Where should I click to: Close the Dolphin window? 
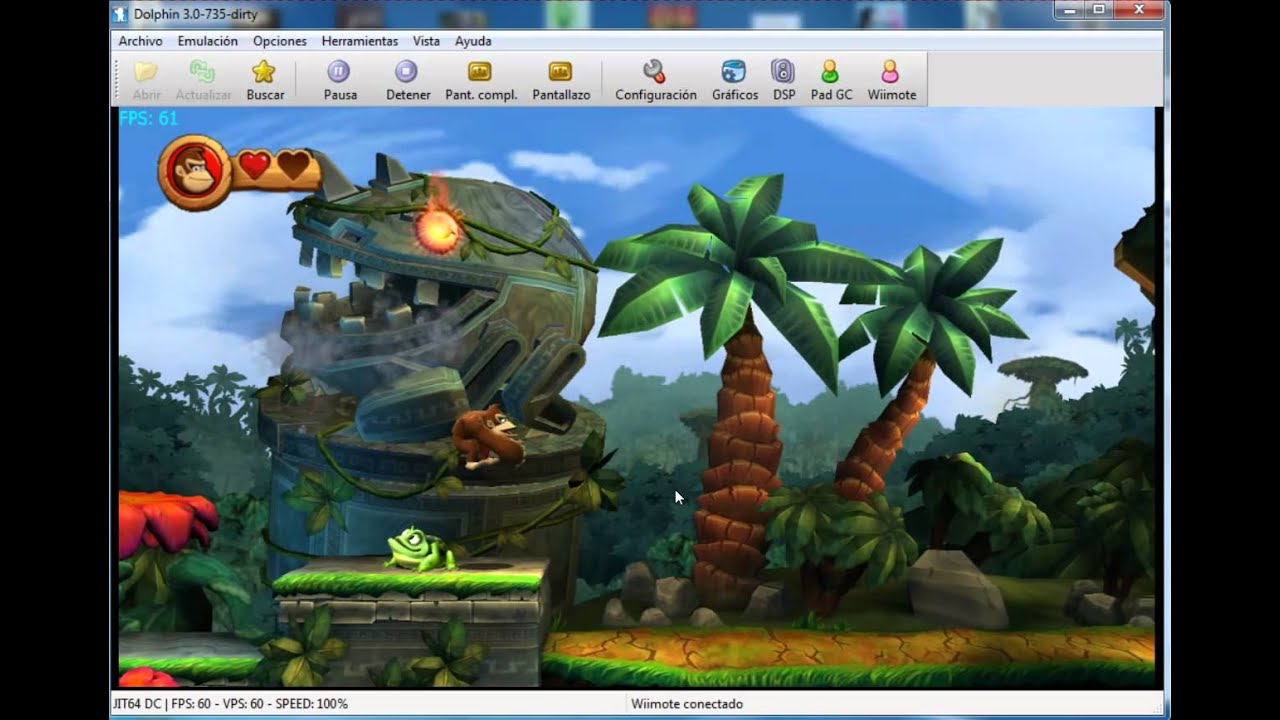click(1137, 9)
